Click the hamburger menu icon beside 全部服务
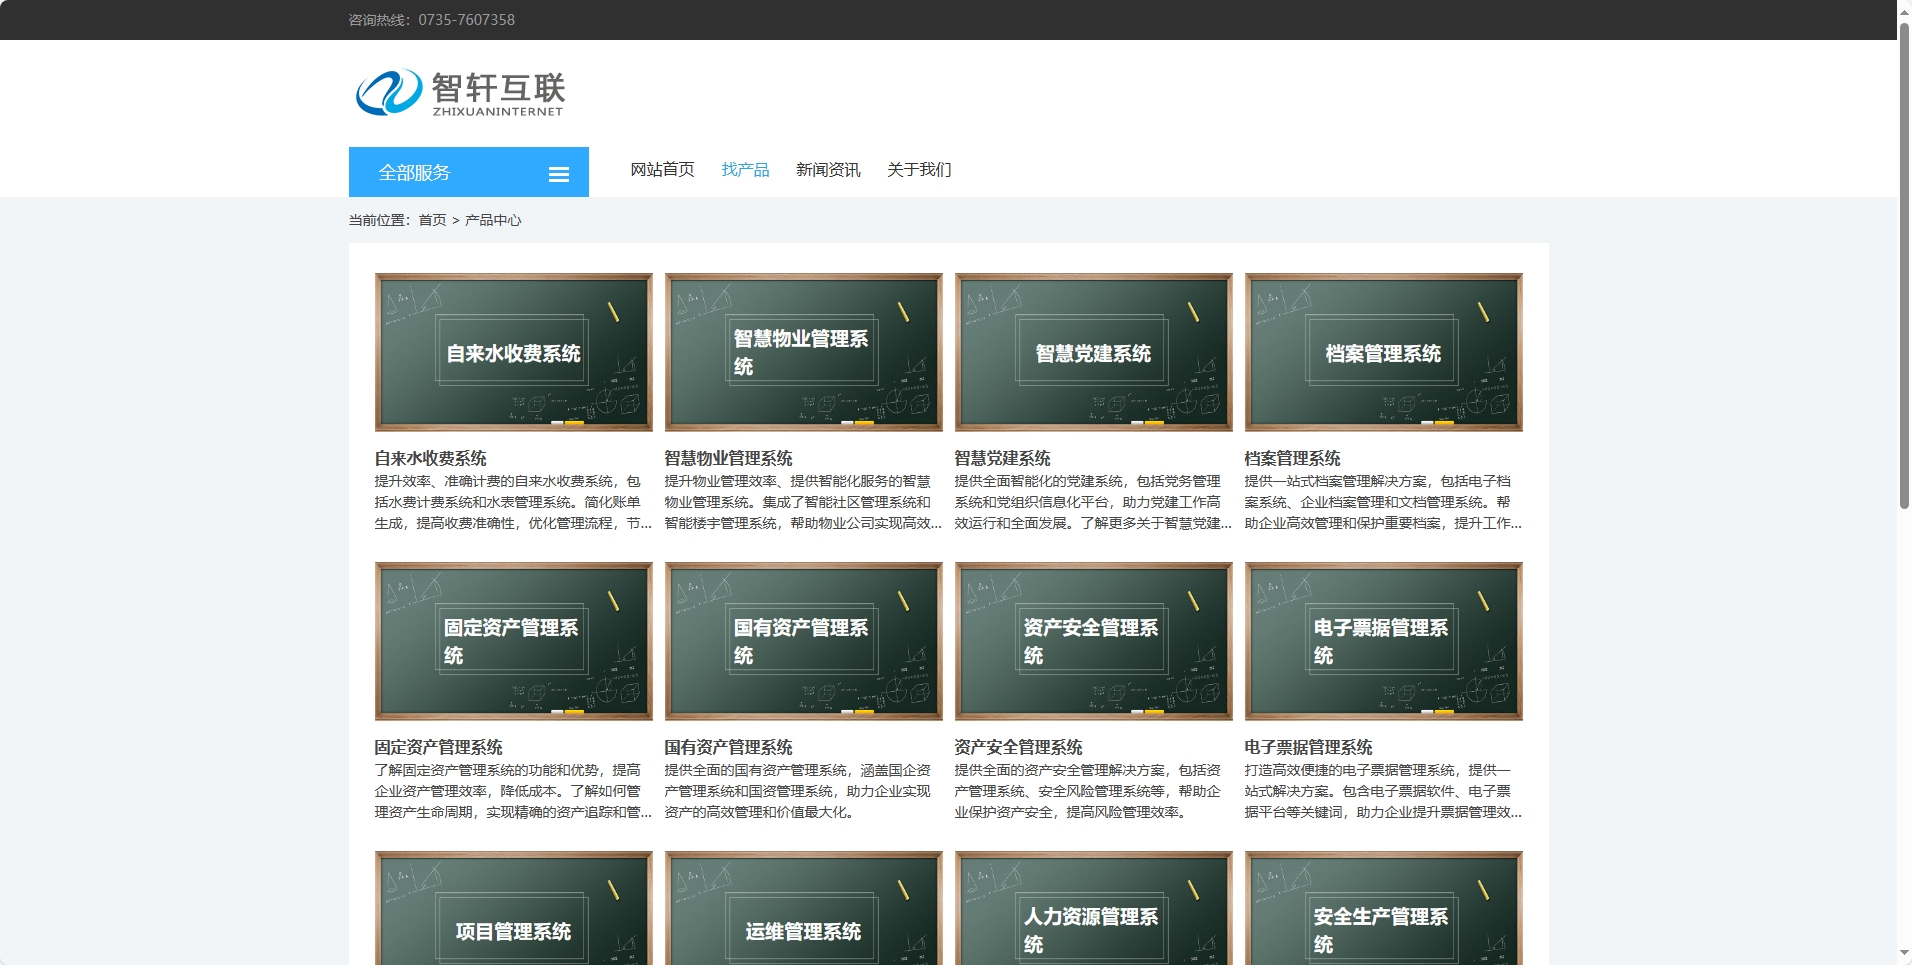Screen dimensions: 1912x965 point(559,173)
